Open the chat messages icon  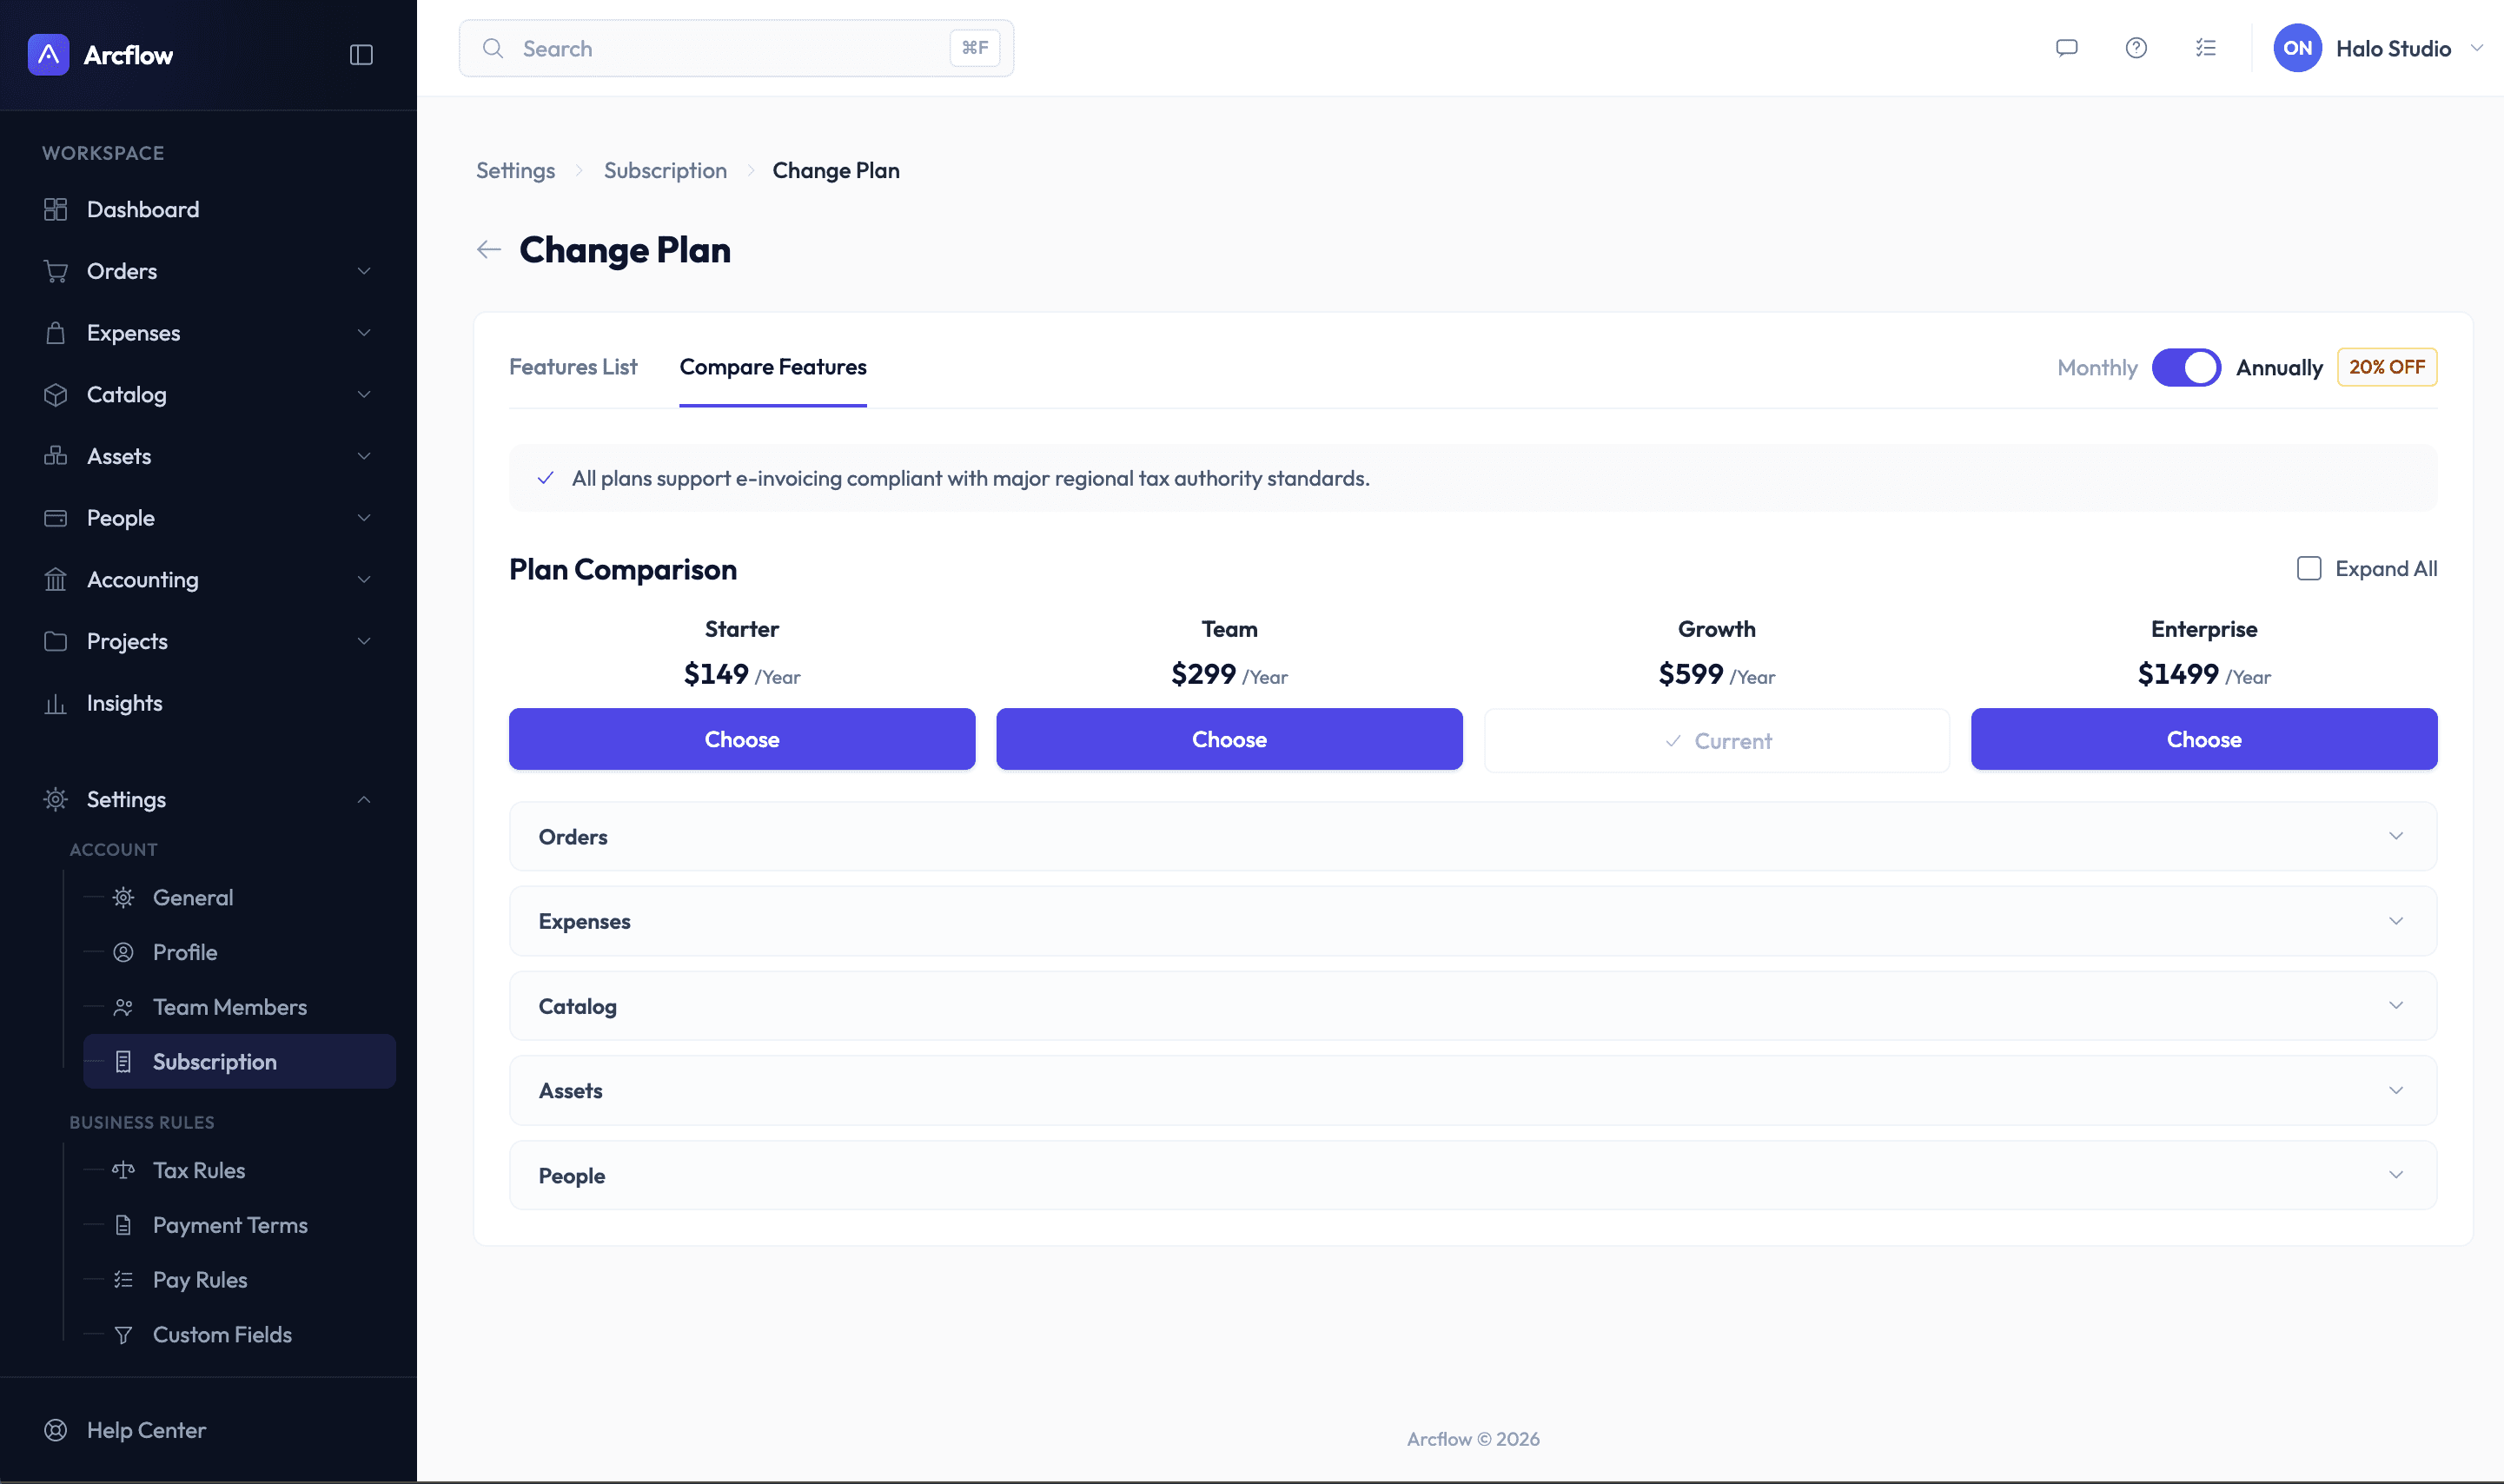(2066, 48)
